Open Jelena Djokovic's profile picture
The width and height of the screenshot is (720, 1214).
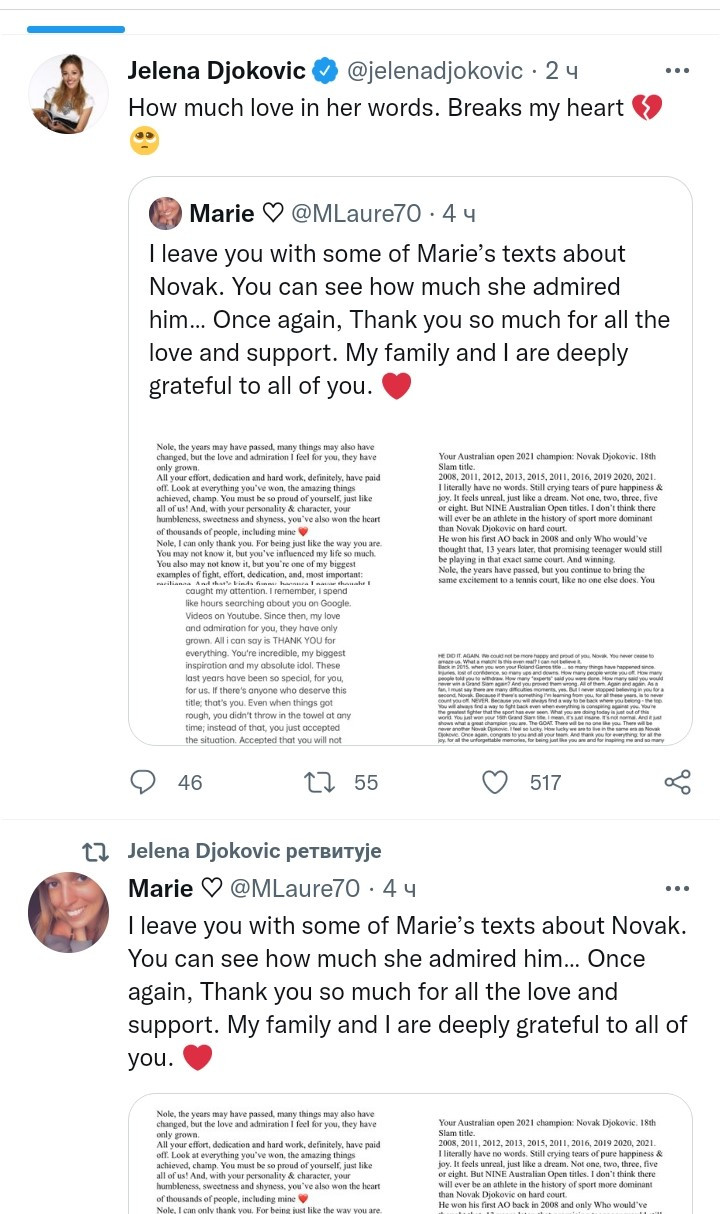(x=68, y=94)
